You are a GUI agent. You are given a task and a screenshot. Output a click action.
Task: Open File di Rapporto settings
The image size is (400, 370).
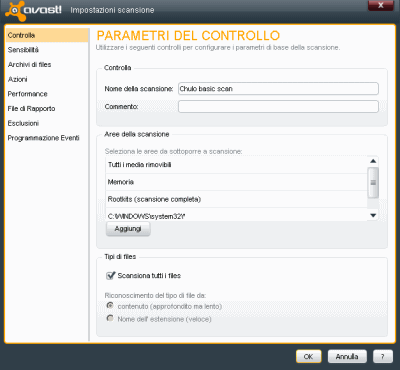click(x=47, y=108)
